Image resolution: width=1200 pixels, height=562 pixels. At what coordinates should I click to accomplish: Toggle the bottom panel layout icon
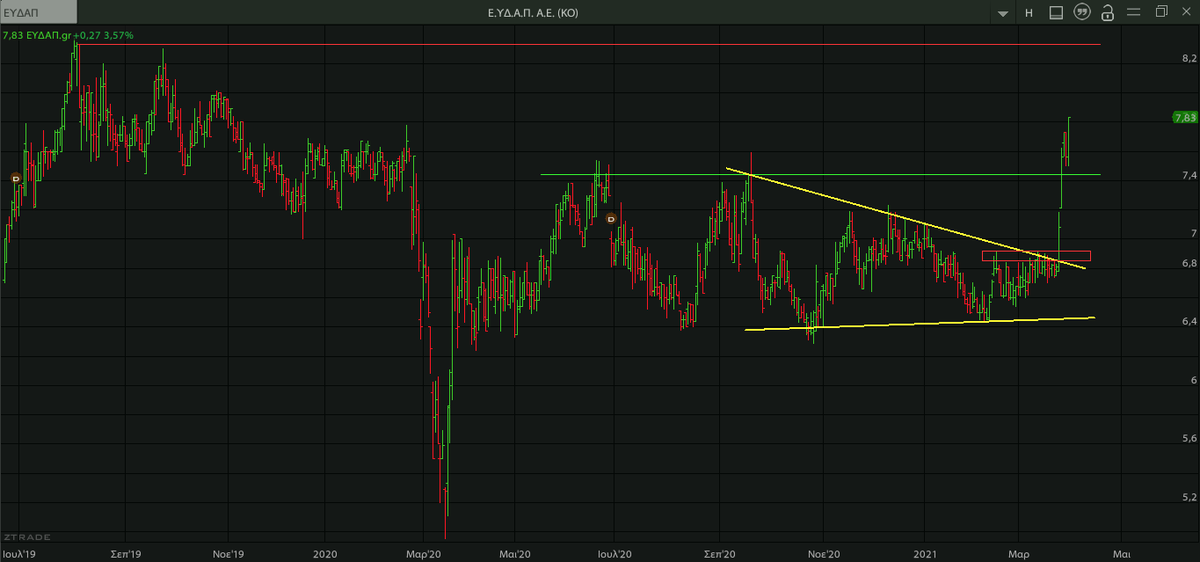pos(1056,13)
